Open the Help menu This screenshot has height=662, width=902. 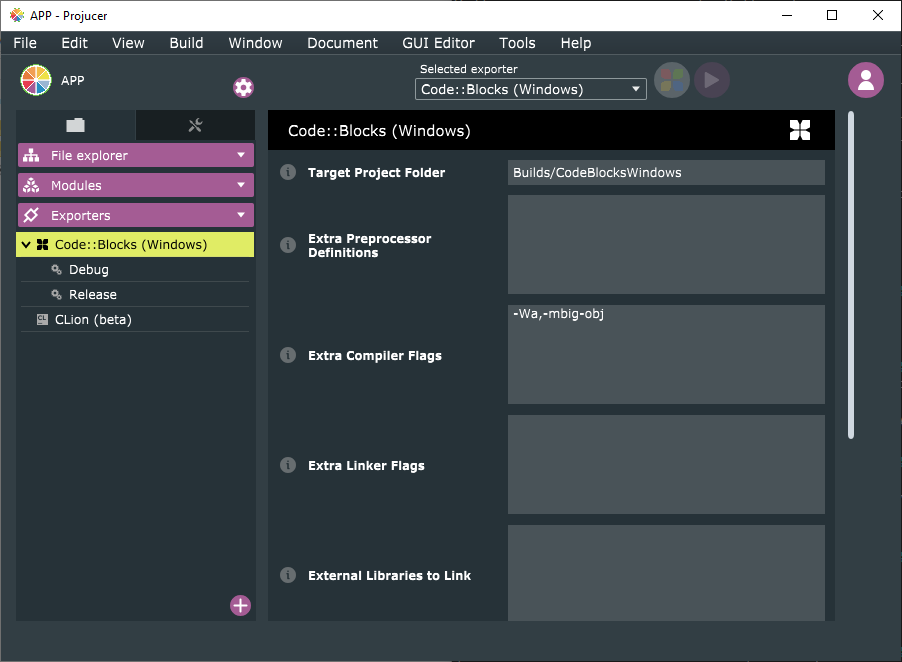coord(576,43)
